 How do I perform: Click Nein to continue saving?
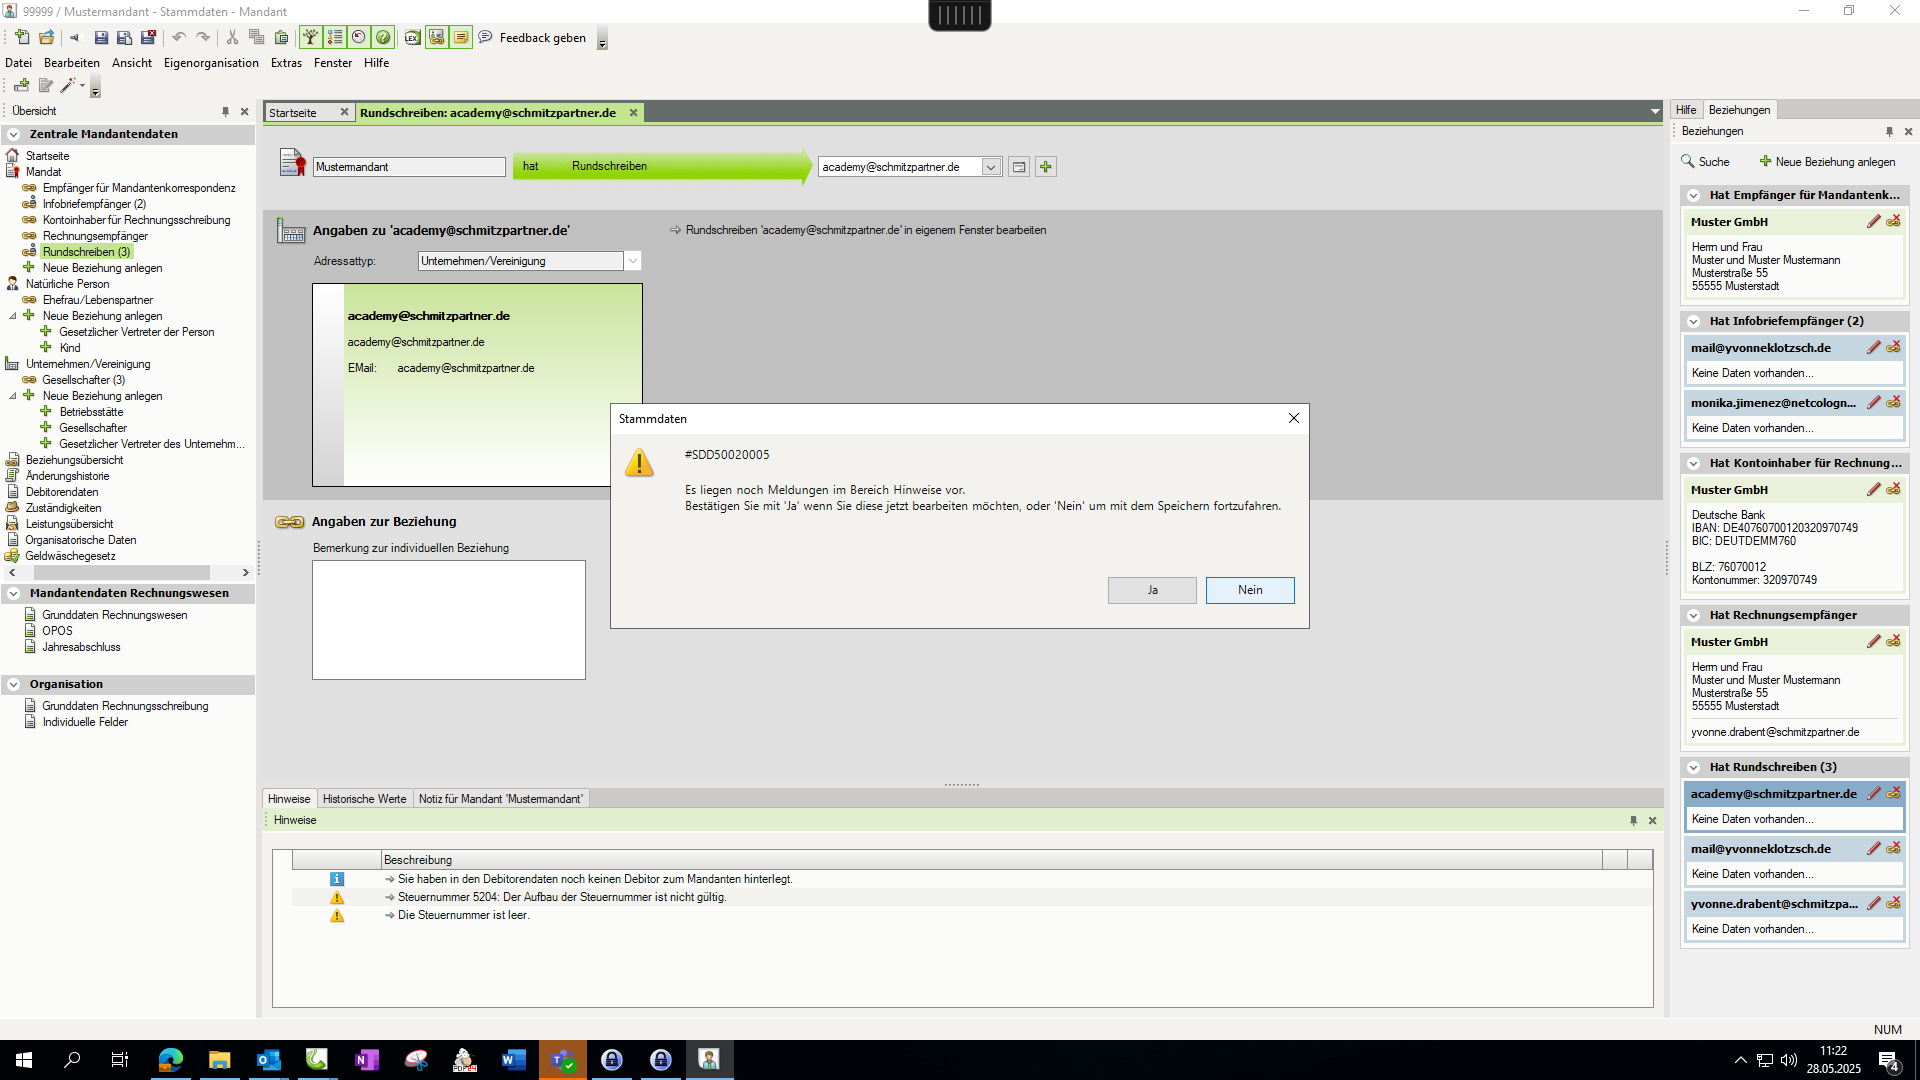pos(1249,590)
